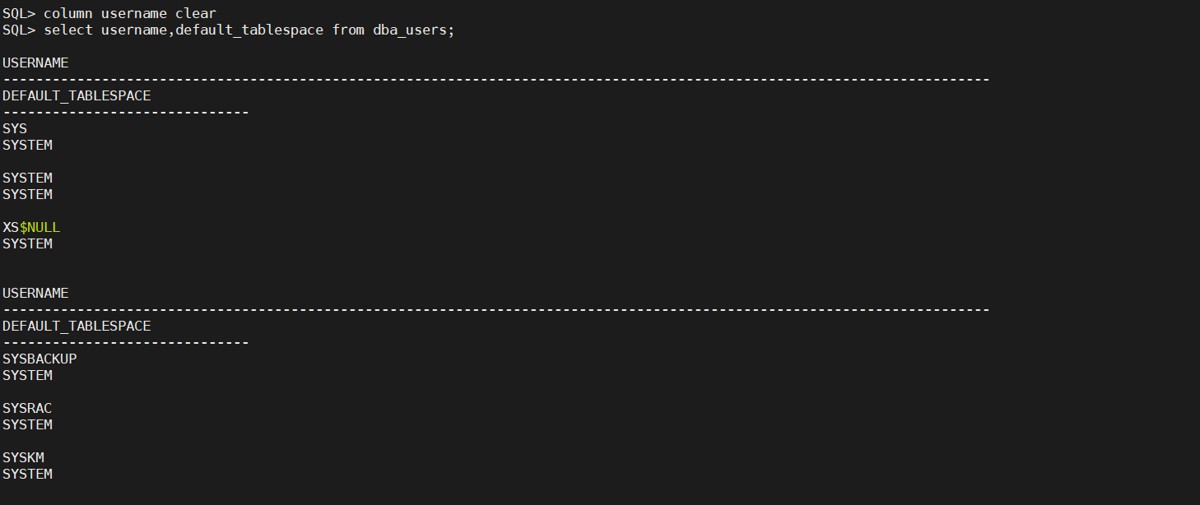This screenshot has width=1200, height=505.
Task: Click SYSTEM tablespace below SYSRAC
Action: (x=27, y=425)
